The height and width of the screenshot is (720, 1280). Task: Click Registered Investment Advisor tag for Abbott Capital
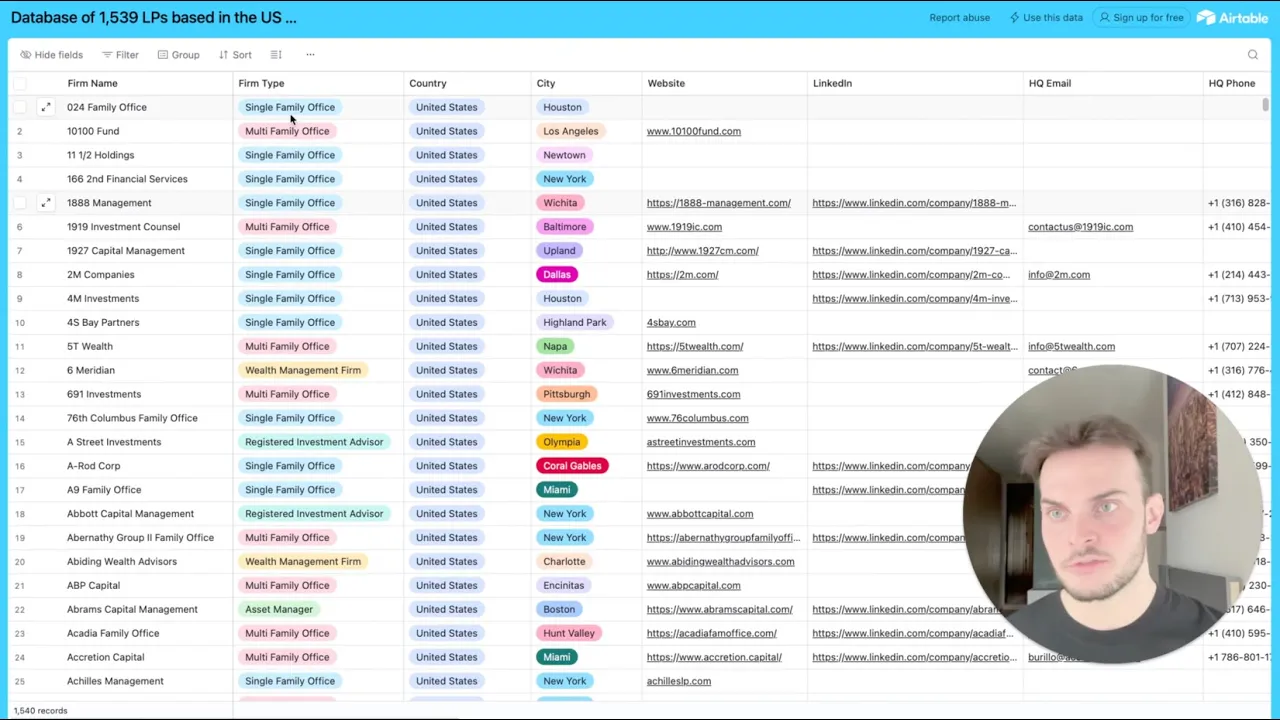point(314,514)
